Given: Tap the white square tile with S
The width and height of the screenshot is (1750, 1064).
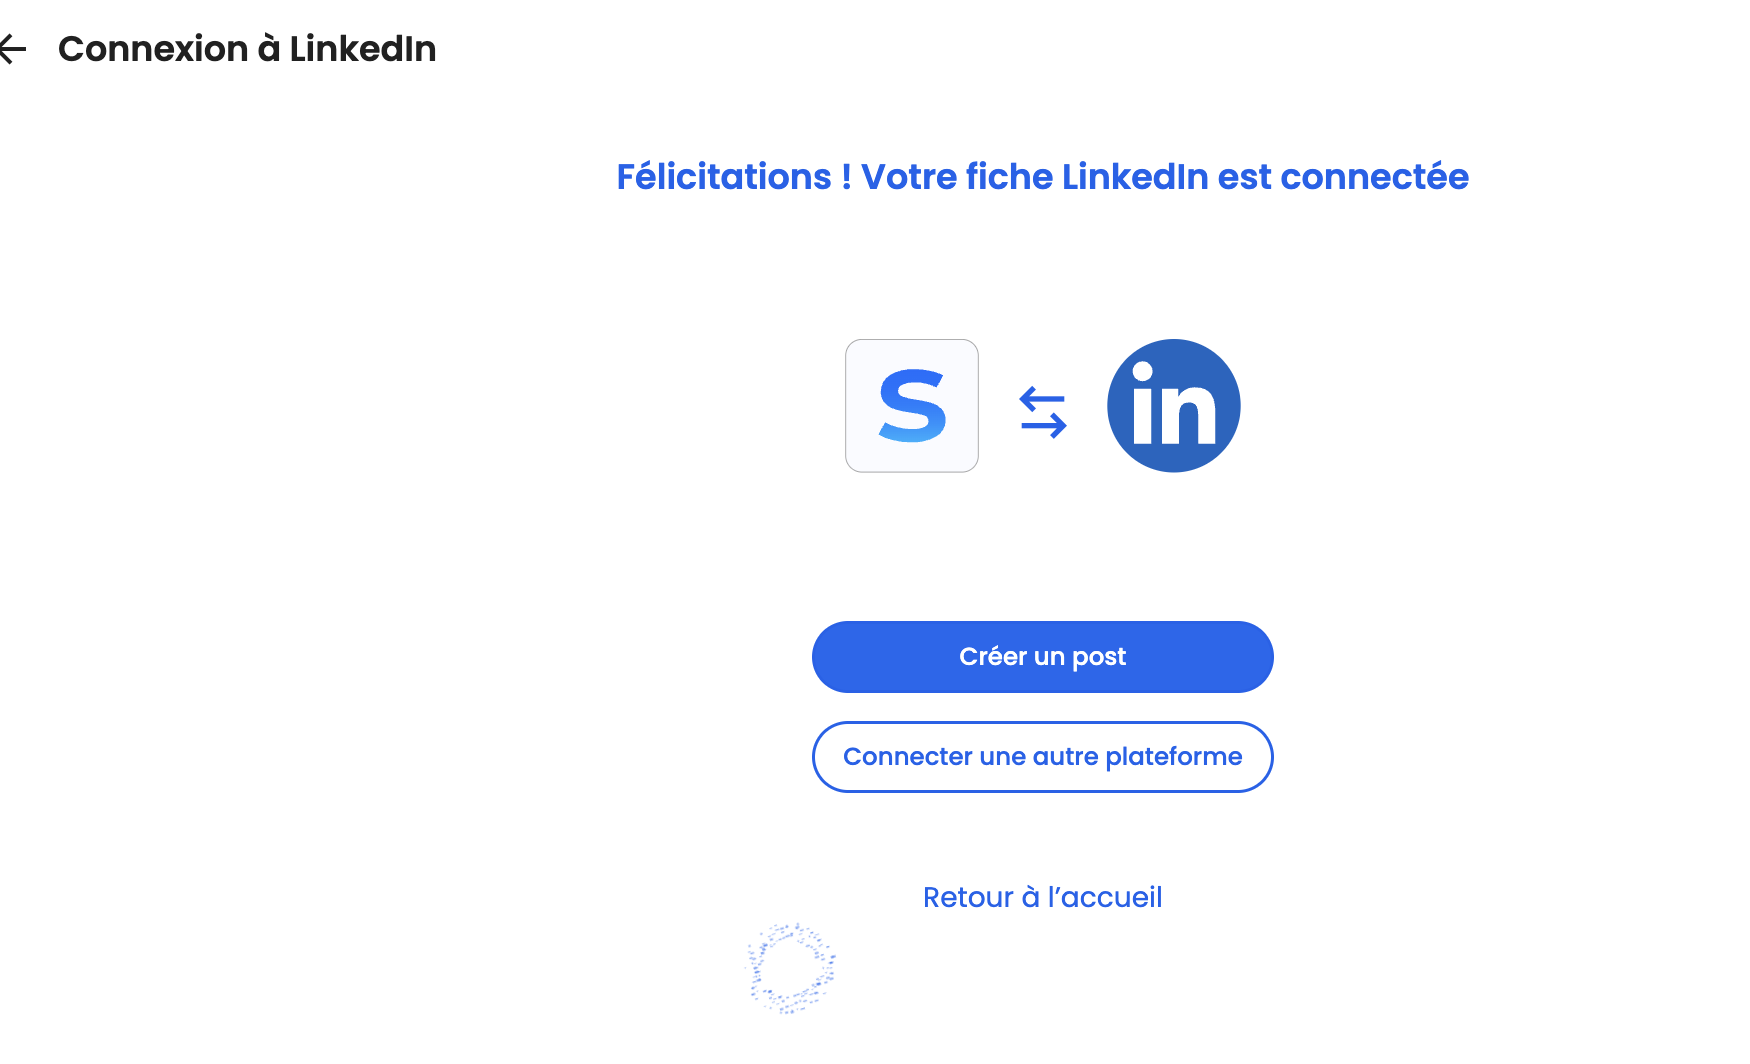Looking at the screenshot, I should tap(912, 406).
